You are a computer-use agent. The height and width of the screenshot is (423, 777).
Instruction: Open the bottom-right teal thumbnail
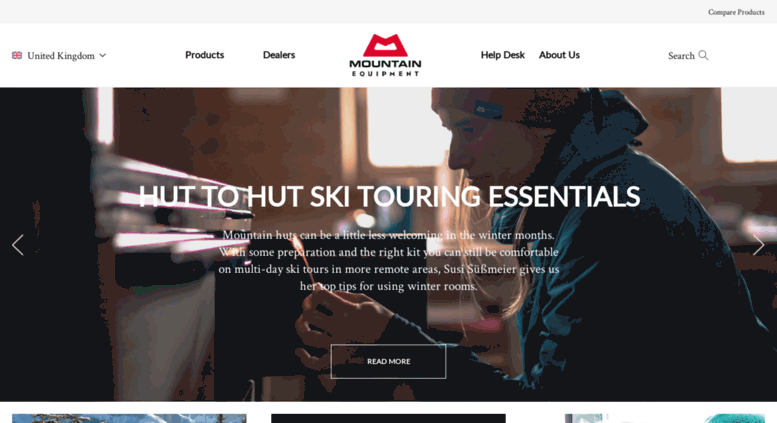(x=665, y=419)
